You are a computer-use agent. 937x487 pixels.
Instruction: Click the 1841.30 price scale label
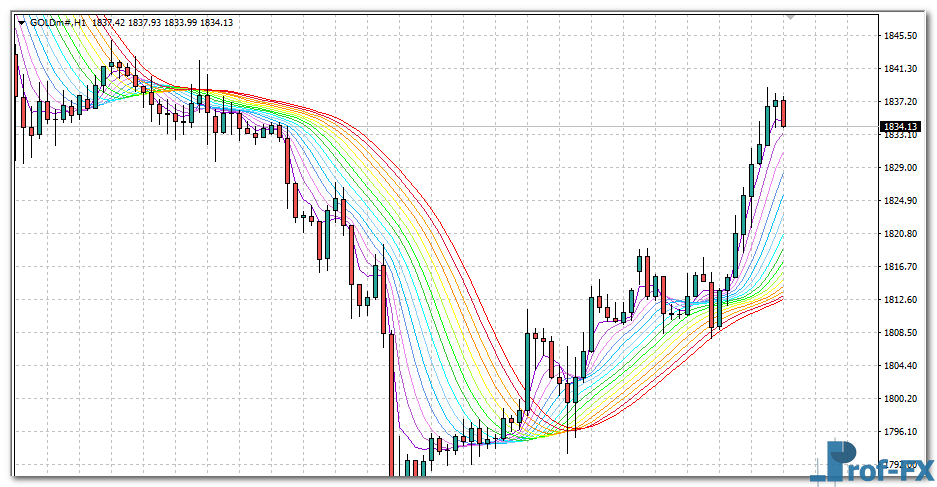click(x=900, y=69)
